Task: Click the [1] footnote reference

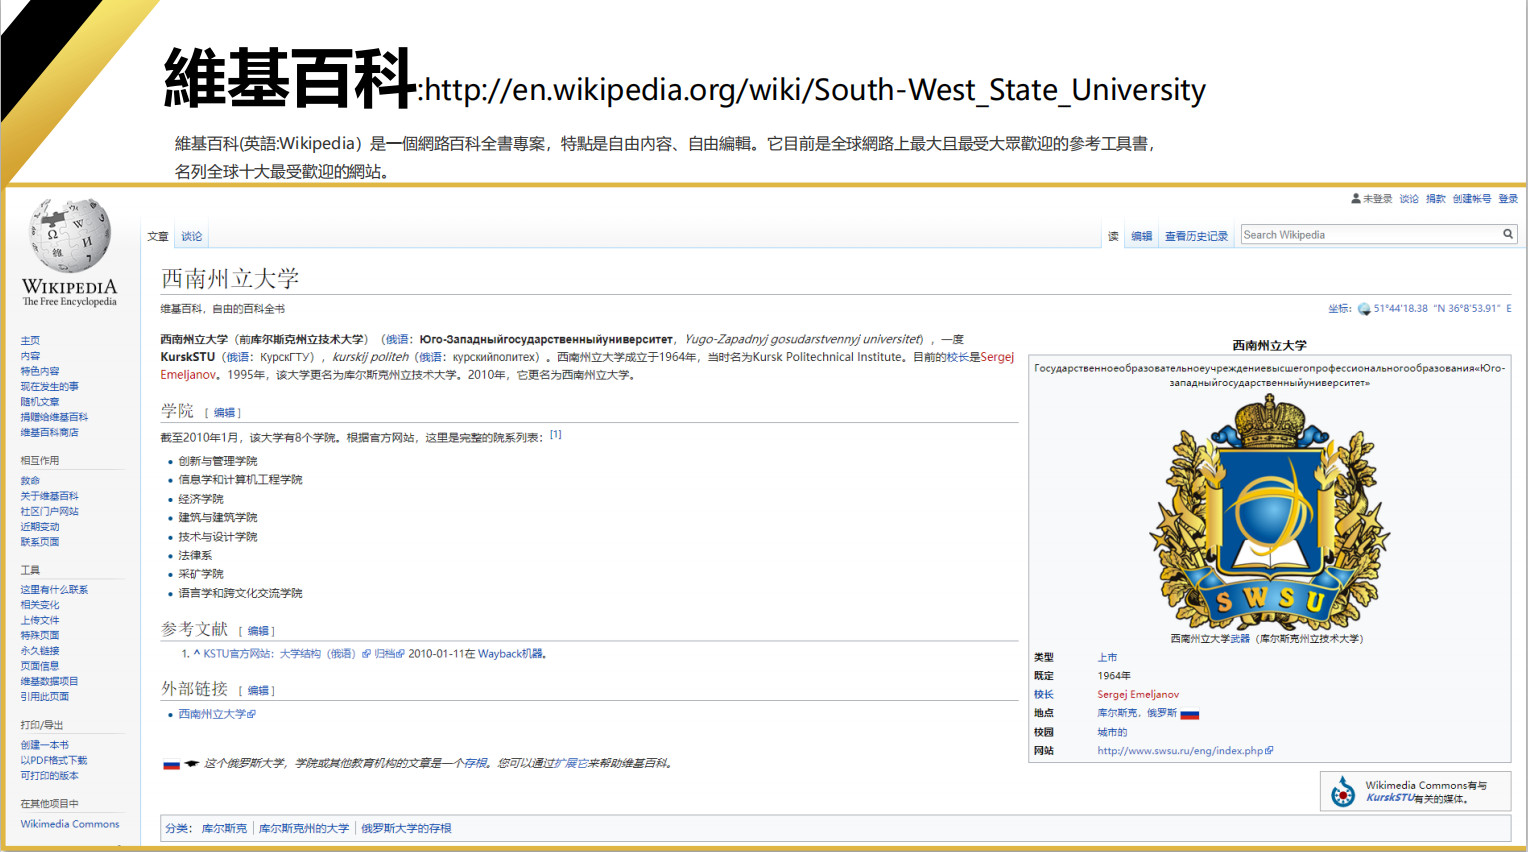Action: click(556, 435)
